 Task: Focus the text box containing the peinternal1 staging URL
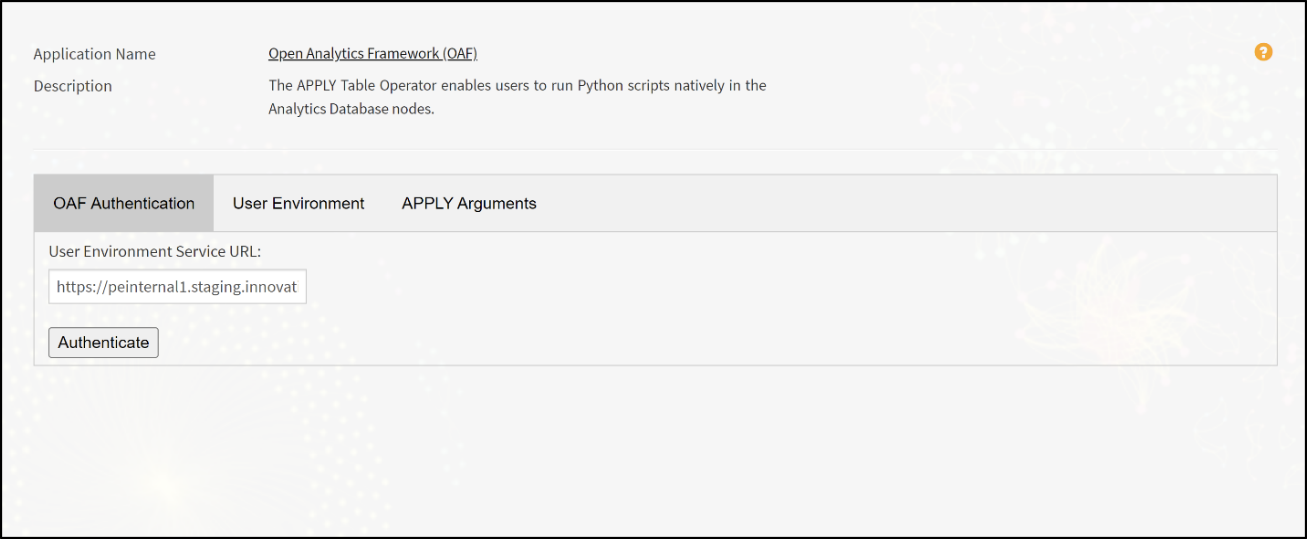coord(177,286)
